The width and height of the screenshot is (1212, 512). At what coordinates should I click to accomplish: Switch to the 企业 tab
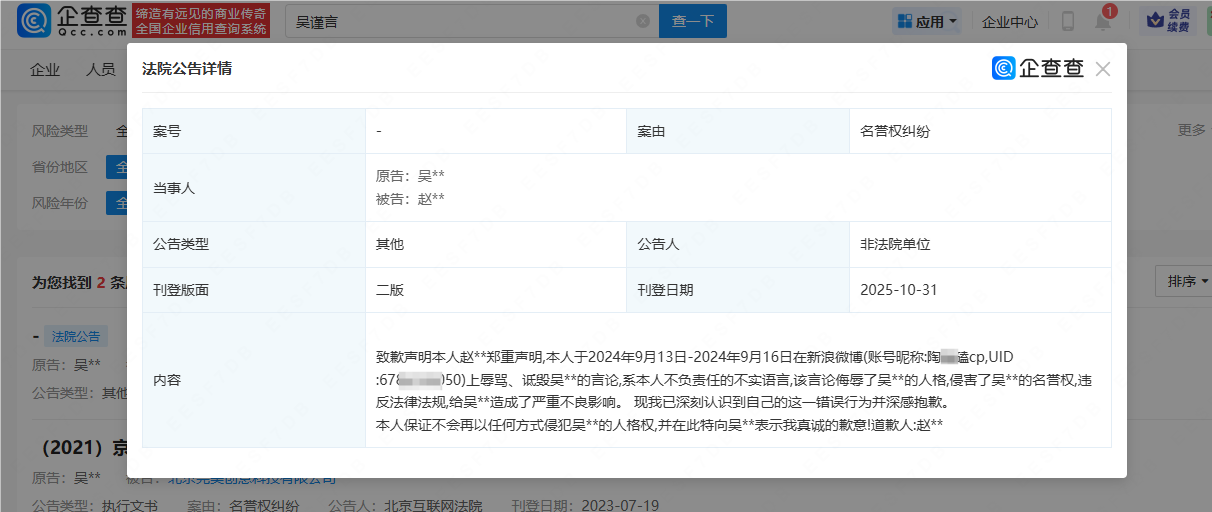pyautogui.click(x=45, y=70)
